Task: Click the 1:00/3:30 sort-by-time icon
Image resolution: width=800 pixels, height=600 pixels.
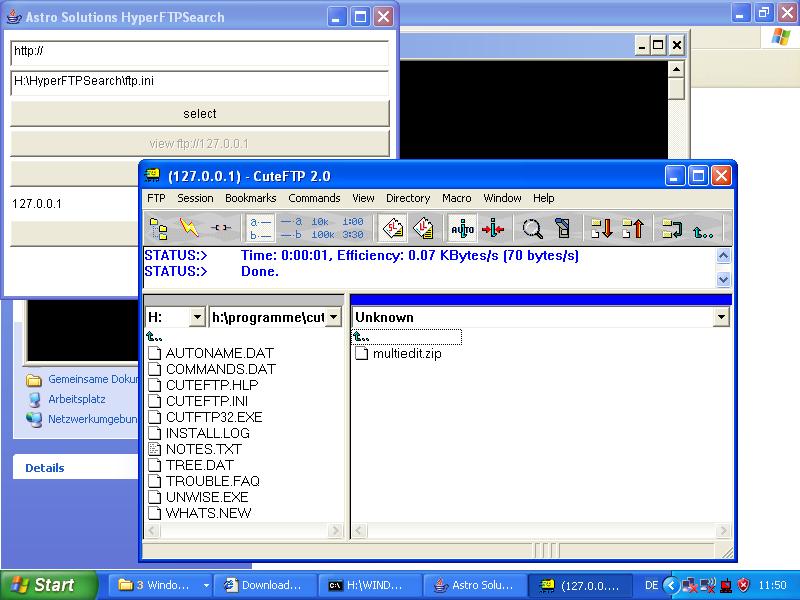Action: 353,228
